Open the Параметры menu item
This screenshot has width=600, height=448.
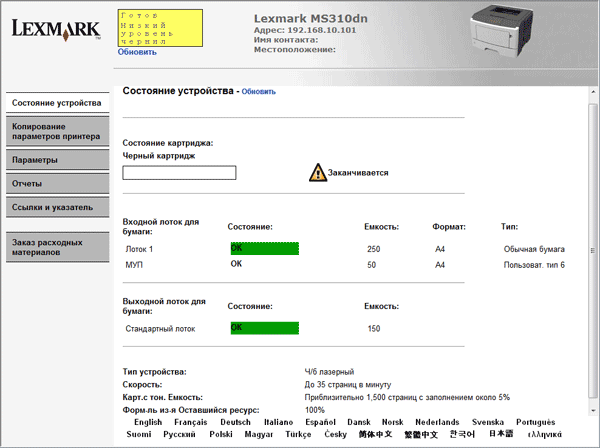click(57, 160)
